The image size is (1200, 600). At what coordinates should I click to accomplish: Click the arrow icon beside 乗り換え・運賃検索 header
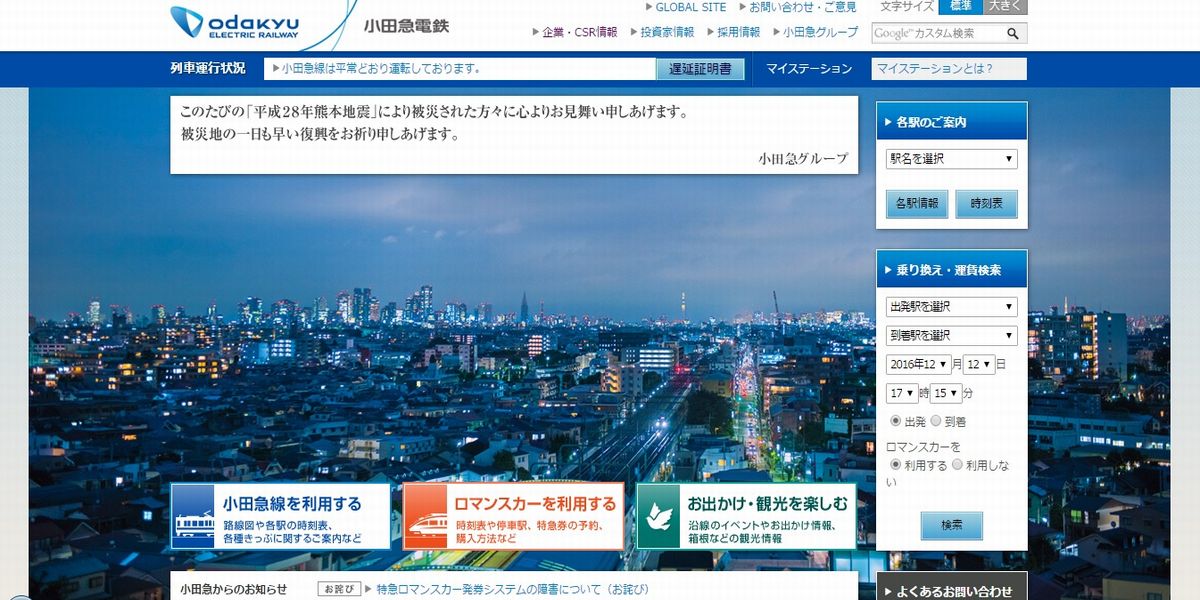(888, 270)
